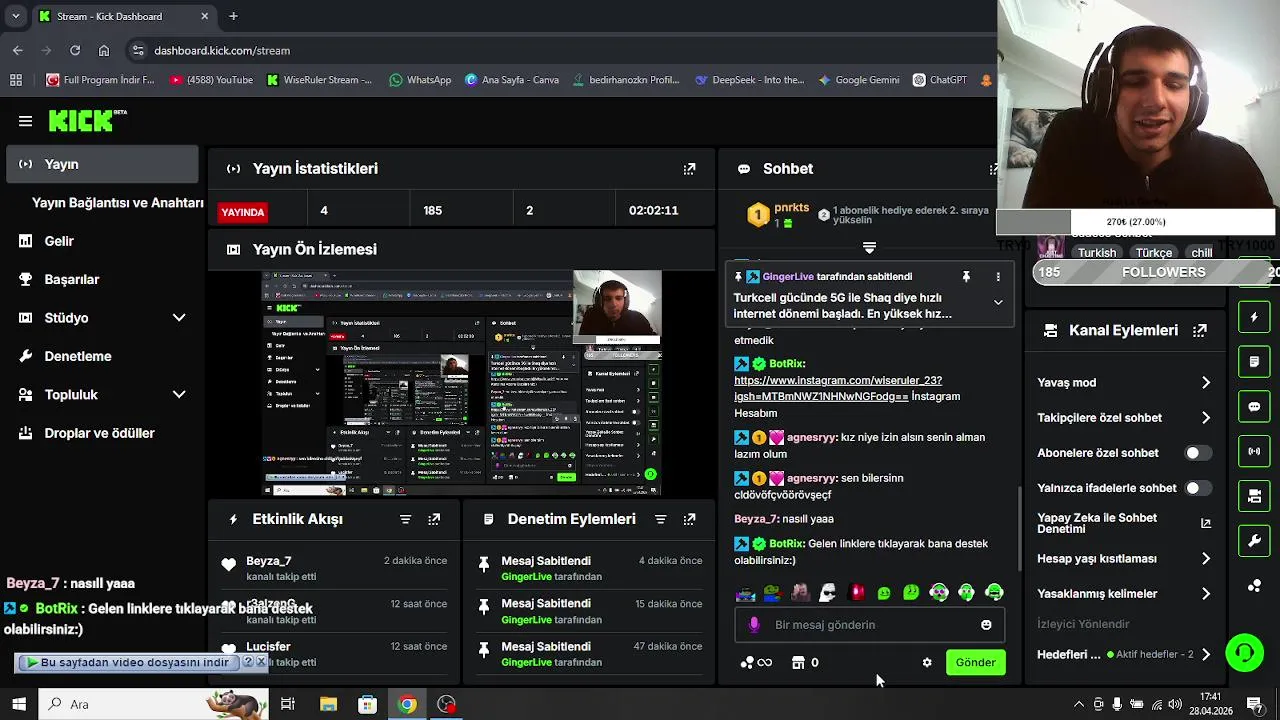The width and height of the screenshot is (1280, 720).
Task: Expand the pinned message chevron
Action: (998, 302)
